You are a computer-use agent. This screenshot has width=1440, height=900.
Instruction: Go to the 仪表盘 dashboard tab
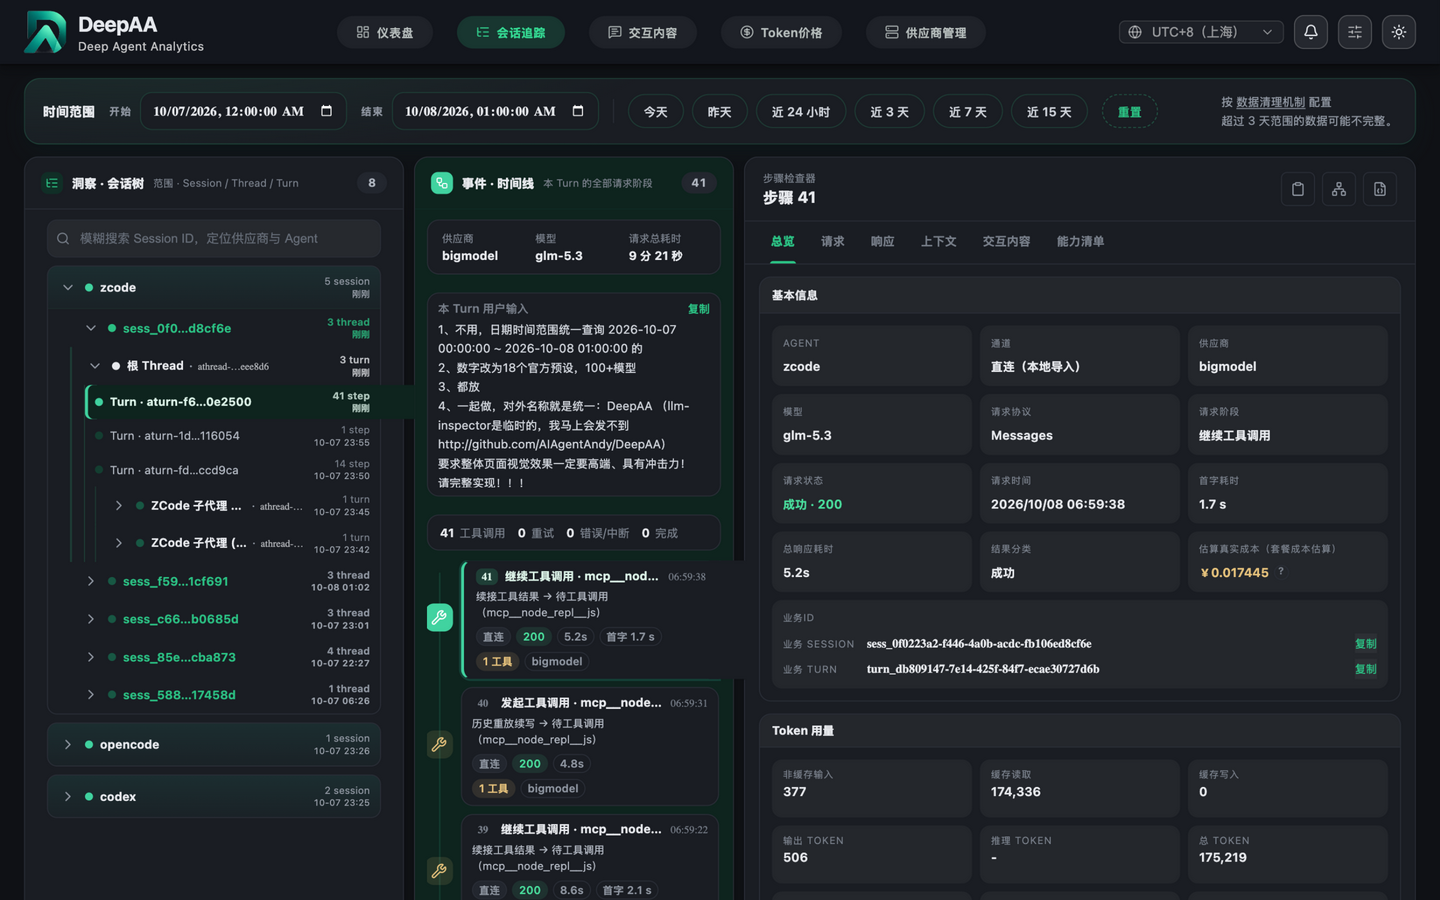[x=385, y=32]
